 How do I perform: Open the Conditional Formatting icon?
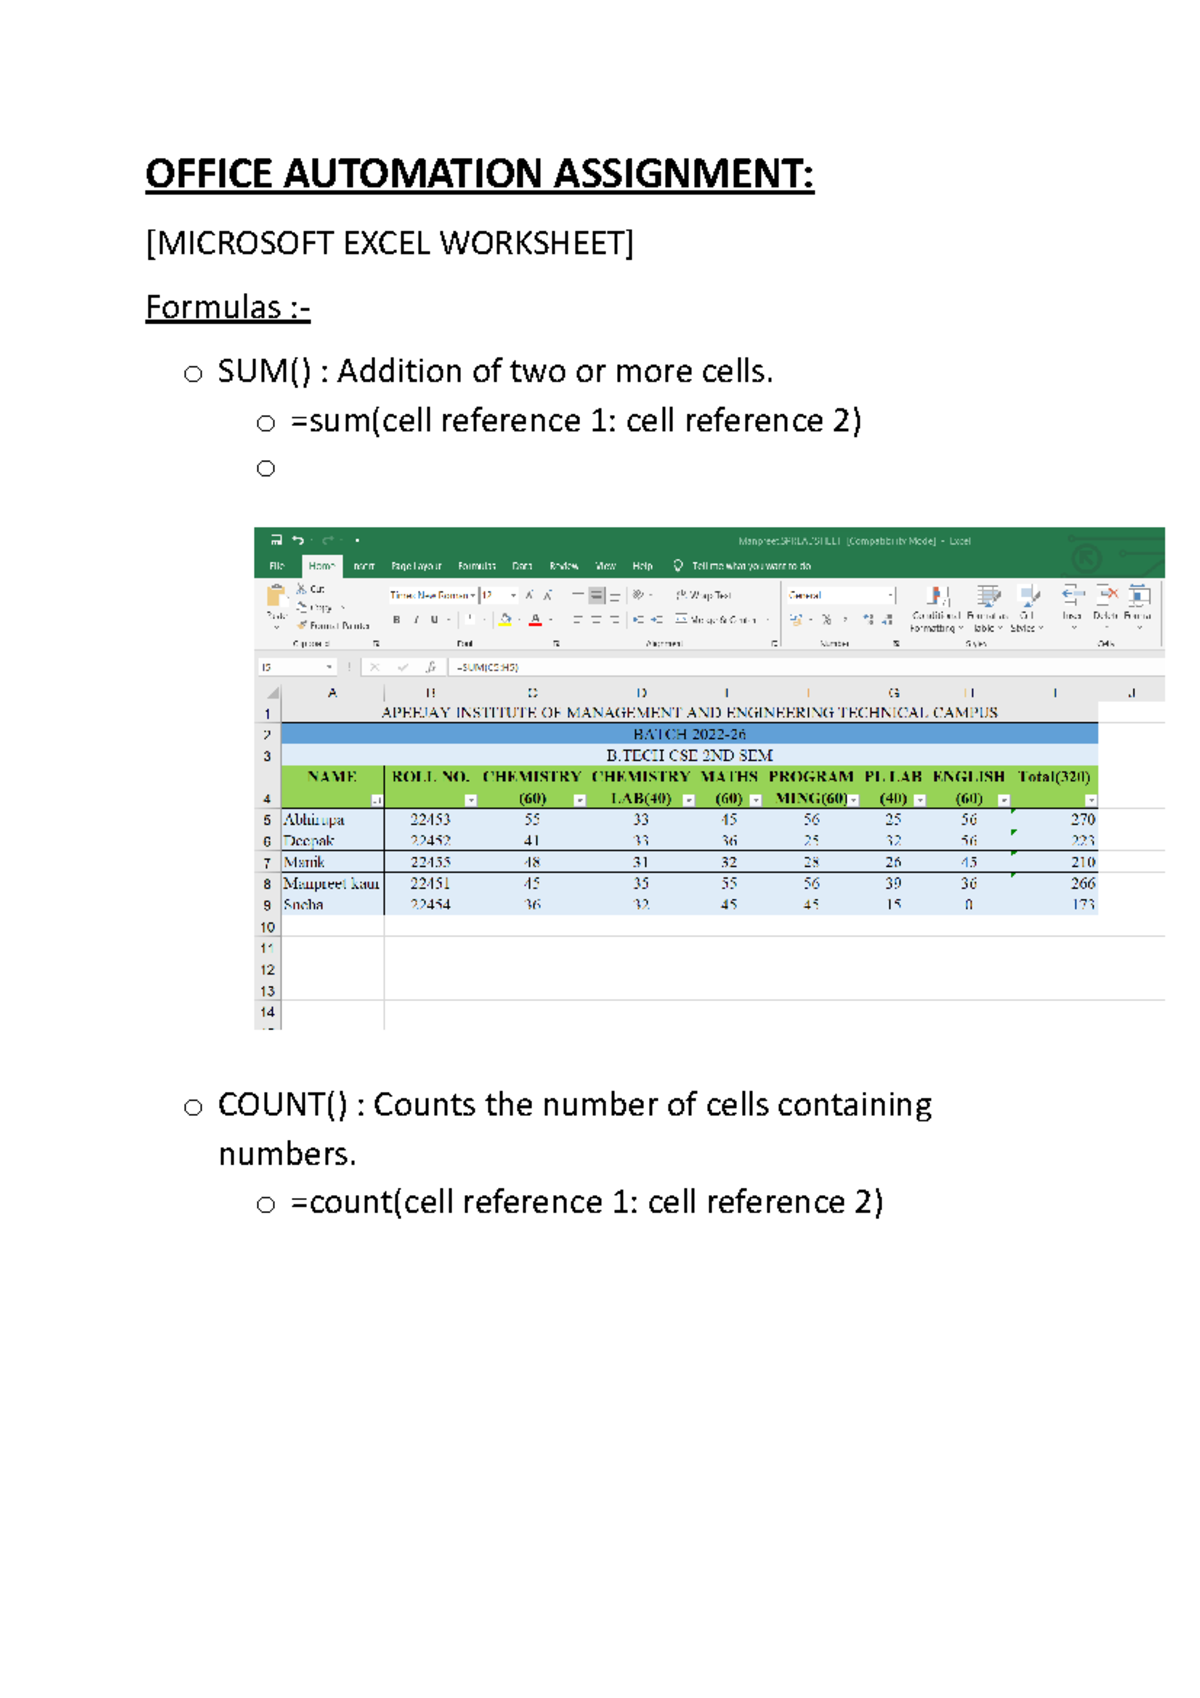tap(937, 598)
